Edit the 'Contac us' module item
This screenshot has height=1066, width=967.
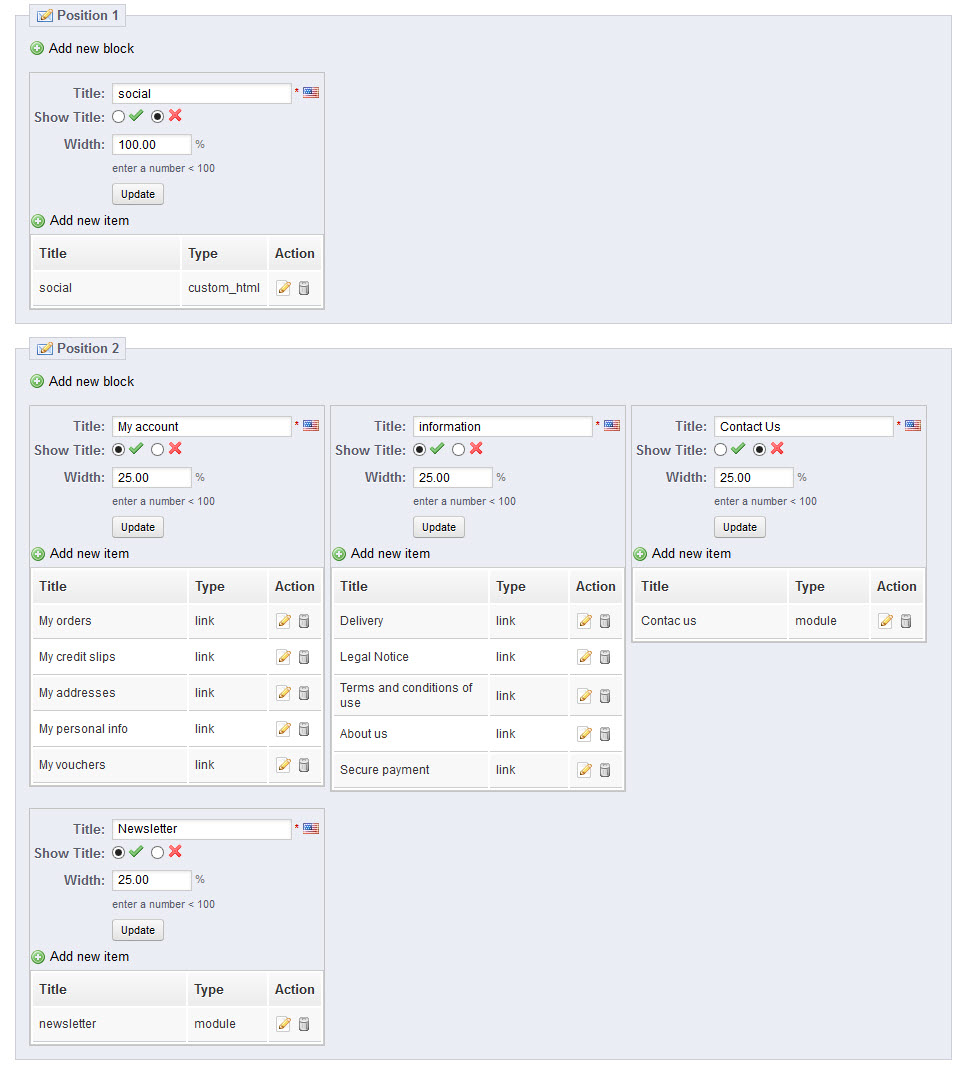pos(885,621)
